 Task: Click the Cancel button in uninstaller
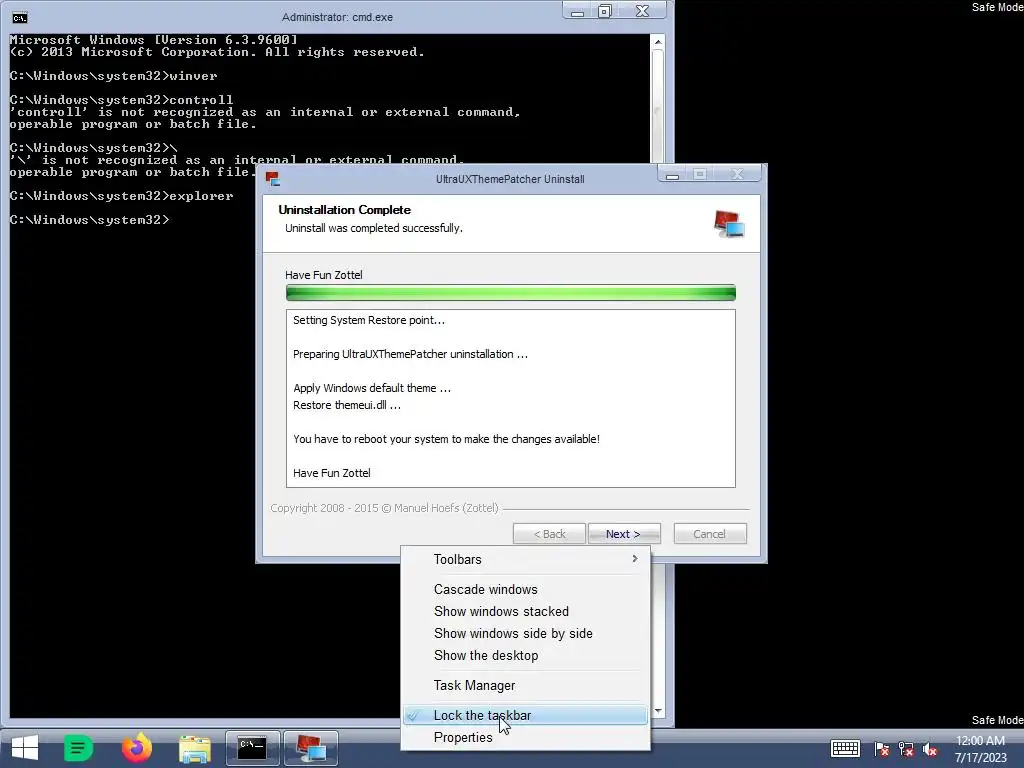click(x=710, y=534)
